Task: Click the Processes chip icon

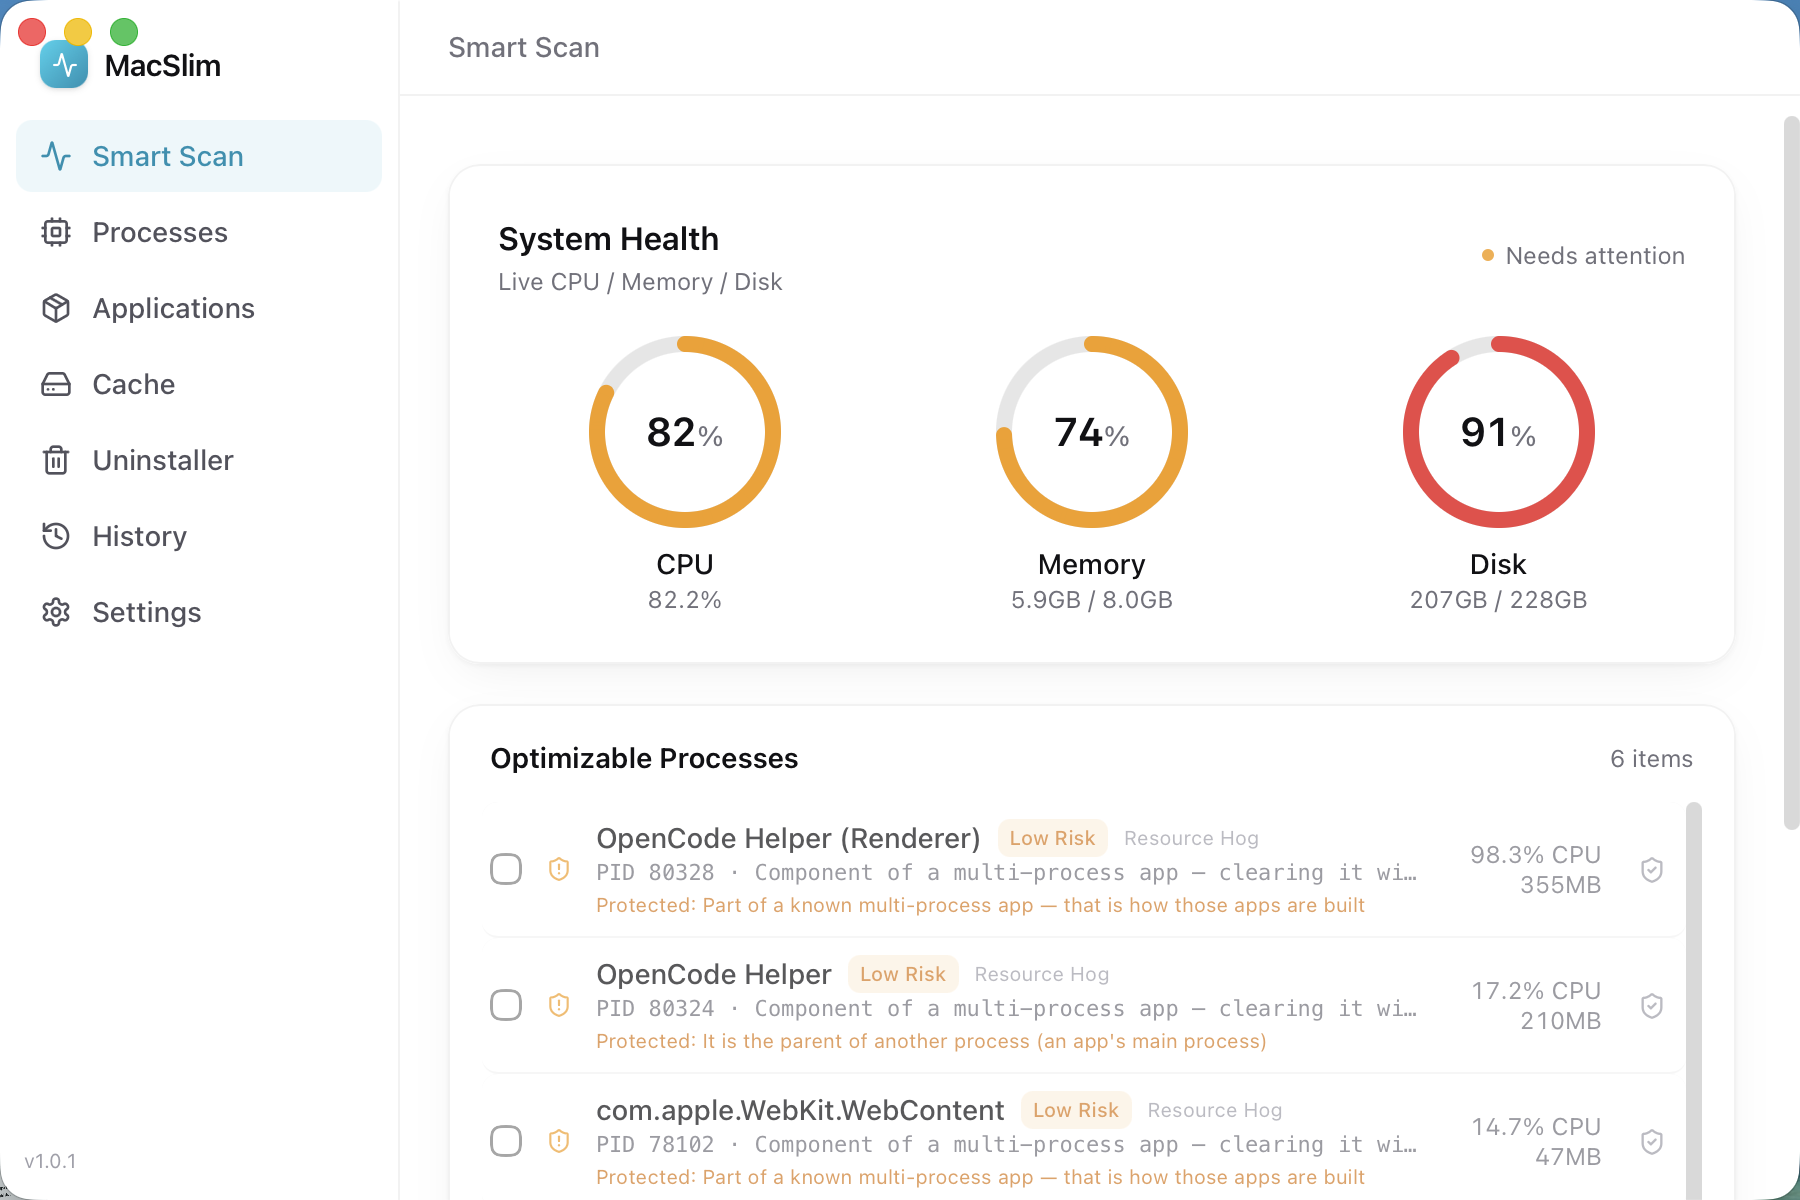Action: coord(56,232)
